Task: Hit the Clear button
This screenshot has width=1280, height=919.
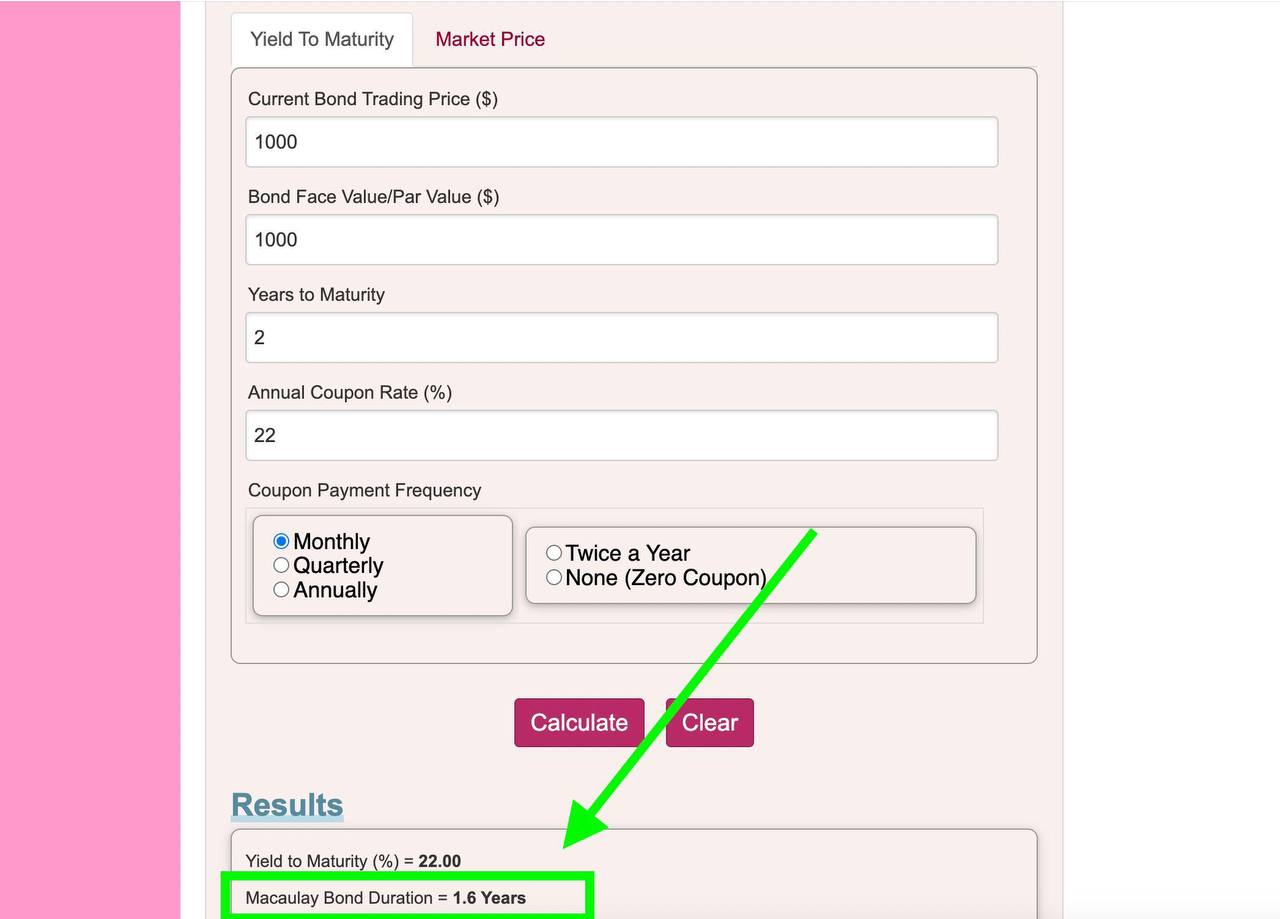Action: click(x=709, y=723)
